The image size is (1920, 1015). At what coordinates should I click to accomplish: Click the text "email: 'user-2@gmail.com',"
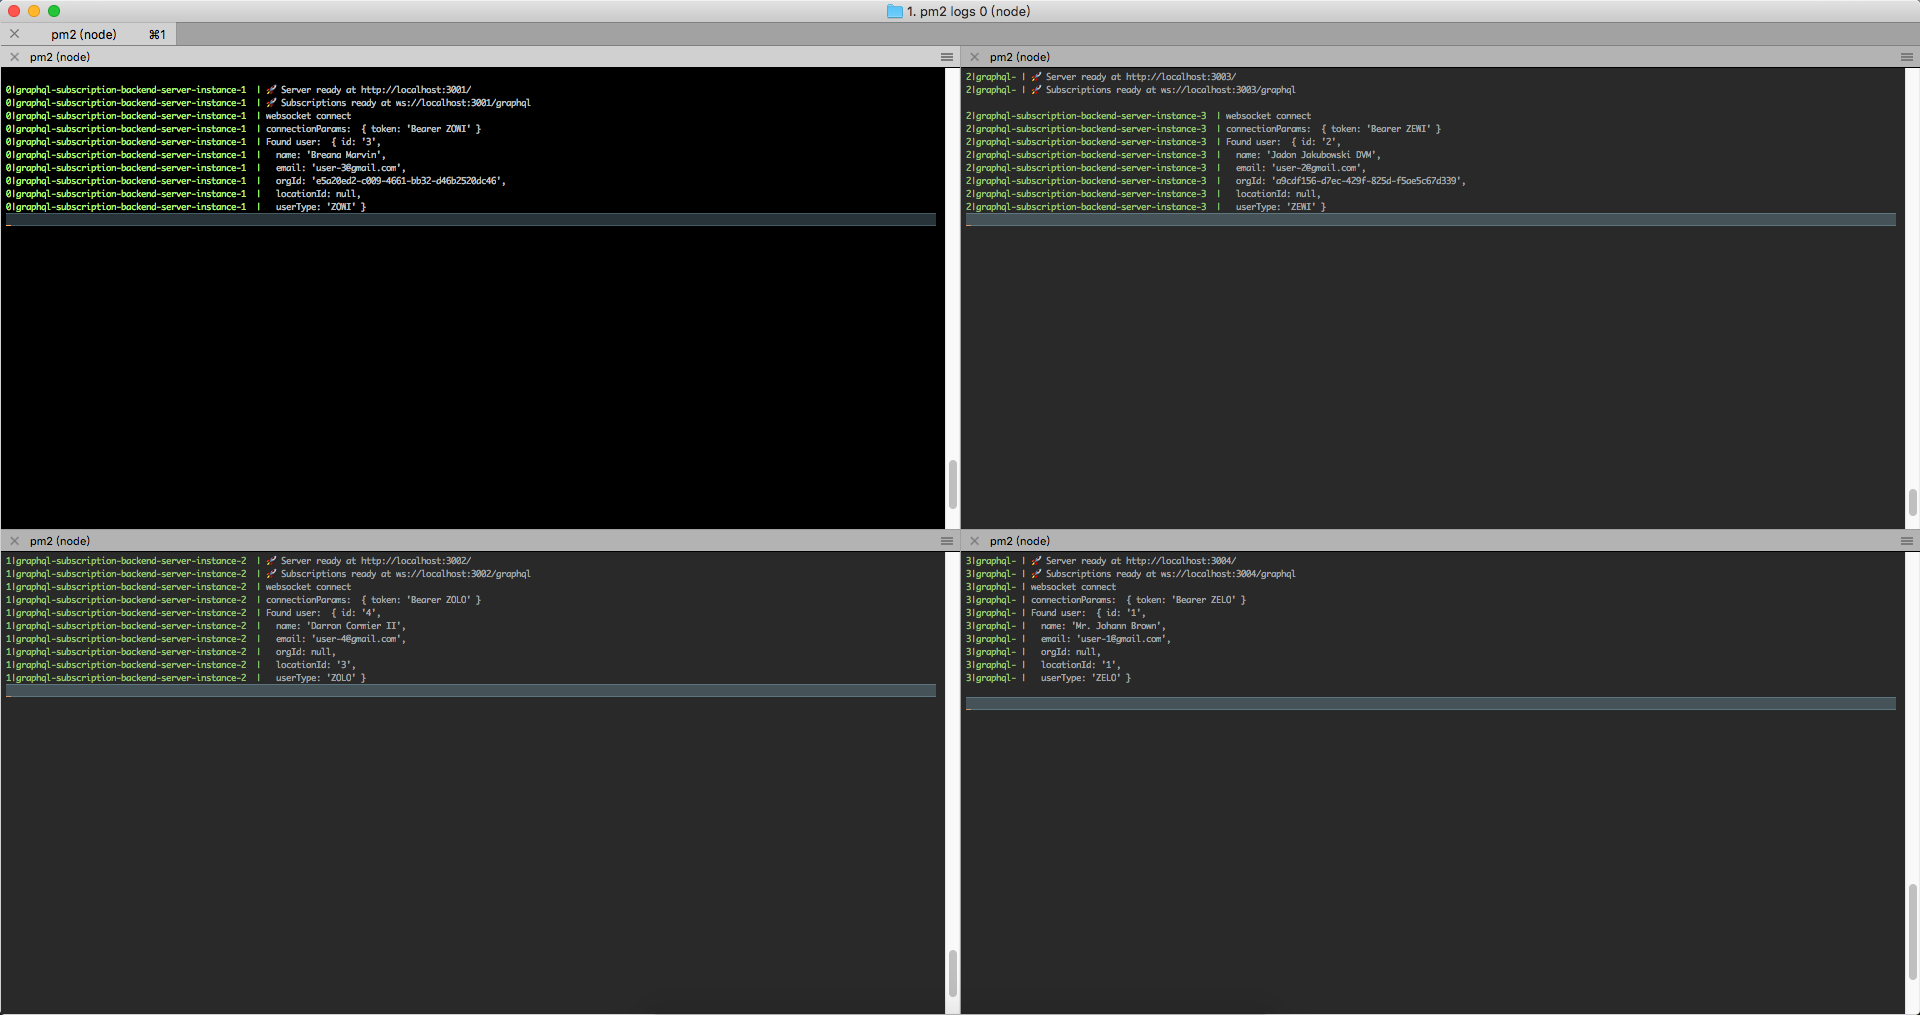[x=1301, y=168]
